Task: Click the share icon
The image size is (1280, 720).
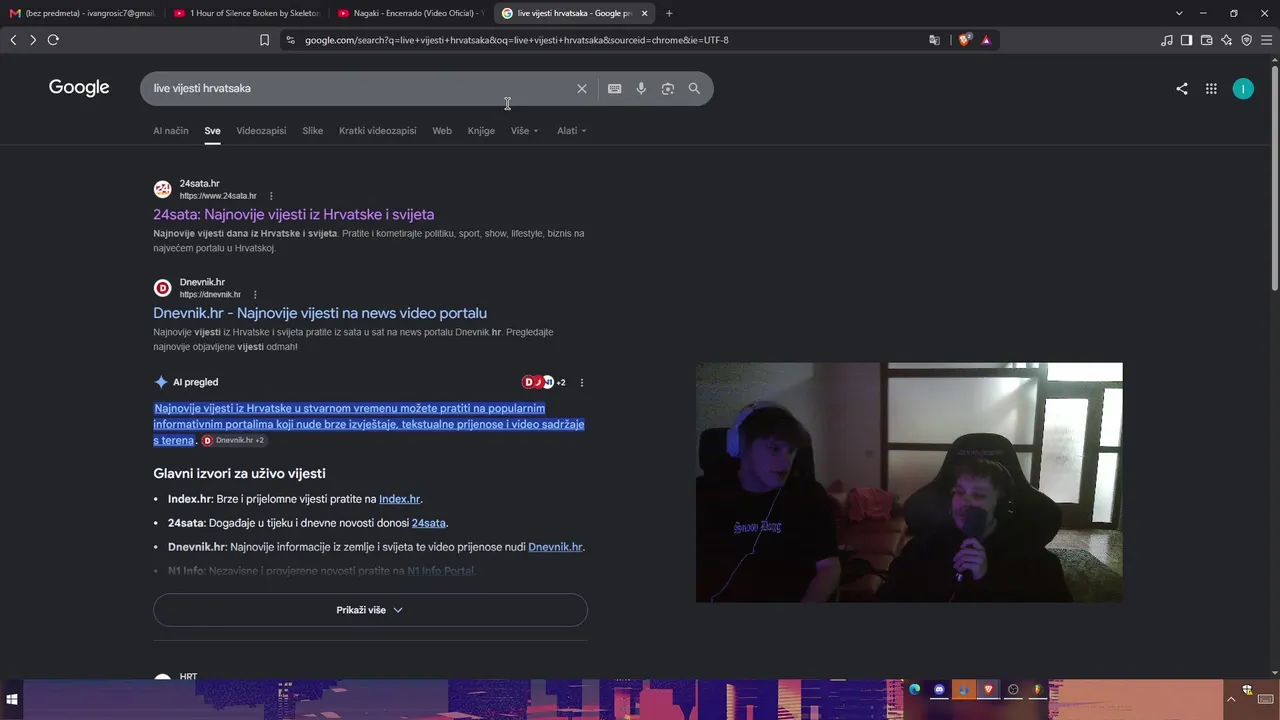Action: pos(1182,88)
